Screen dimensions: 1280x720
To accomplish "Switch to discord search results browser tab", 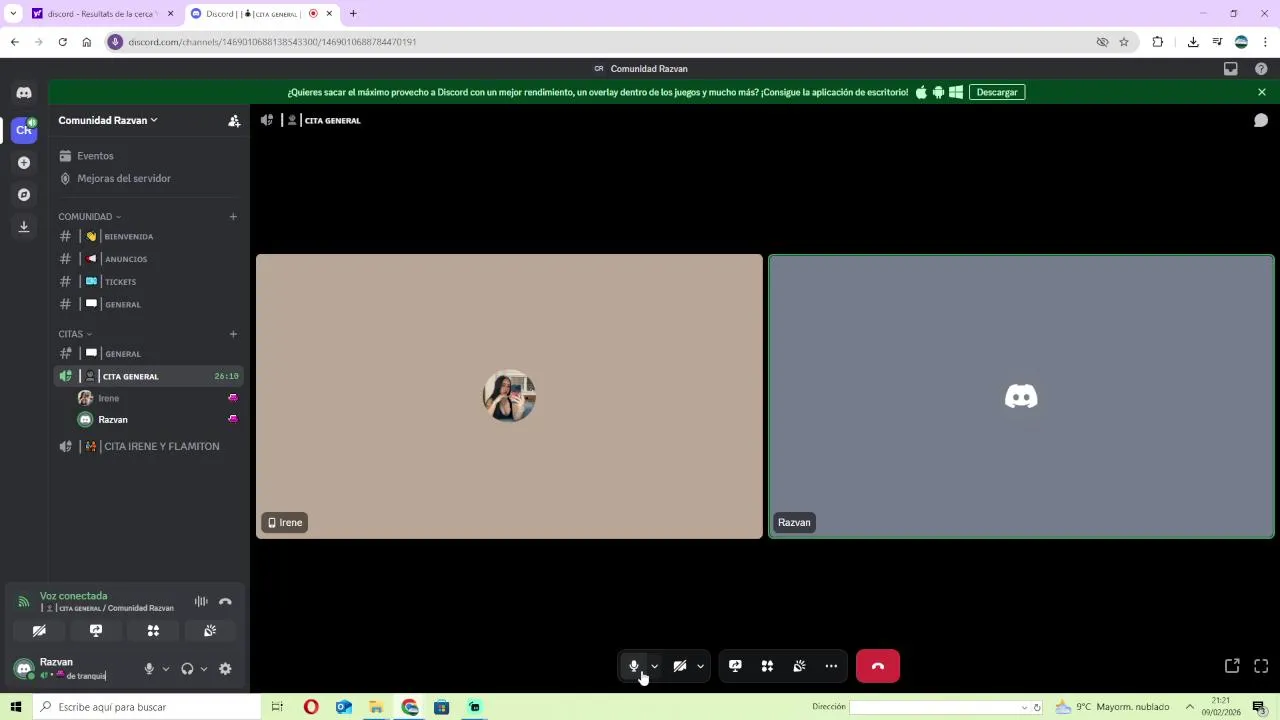I will [101, 14].
